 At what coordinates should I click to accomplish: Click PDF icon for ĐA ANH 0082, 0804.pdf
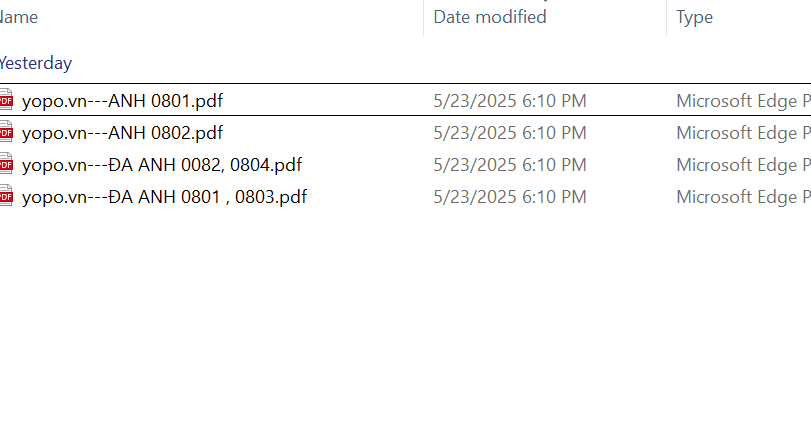coord(6,164)
